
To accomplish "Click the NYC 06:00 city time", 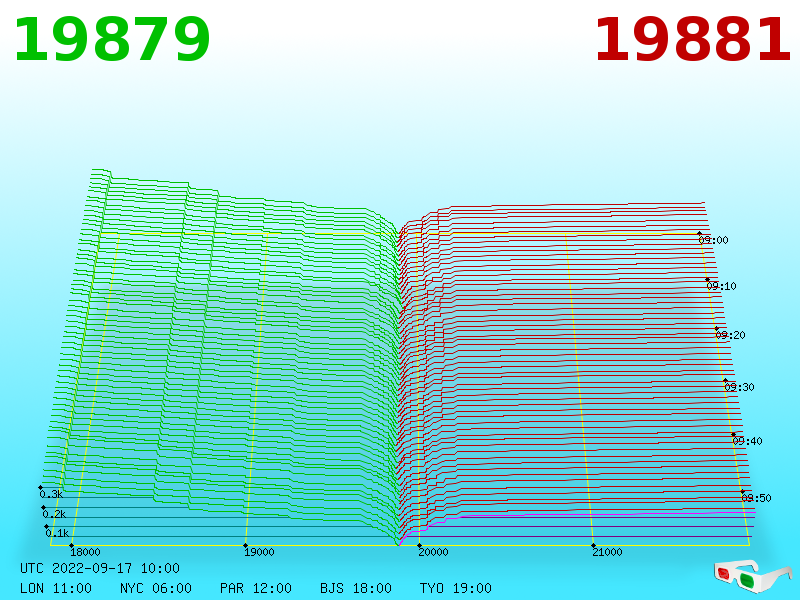I will coord(156,588).
